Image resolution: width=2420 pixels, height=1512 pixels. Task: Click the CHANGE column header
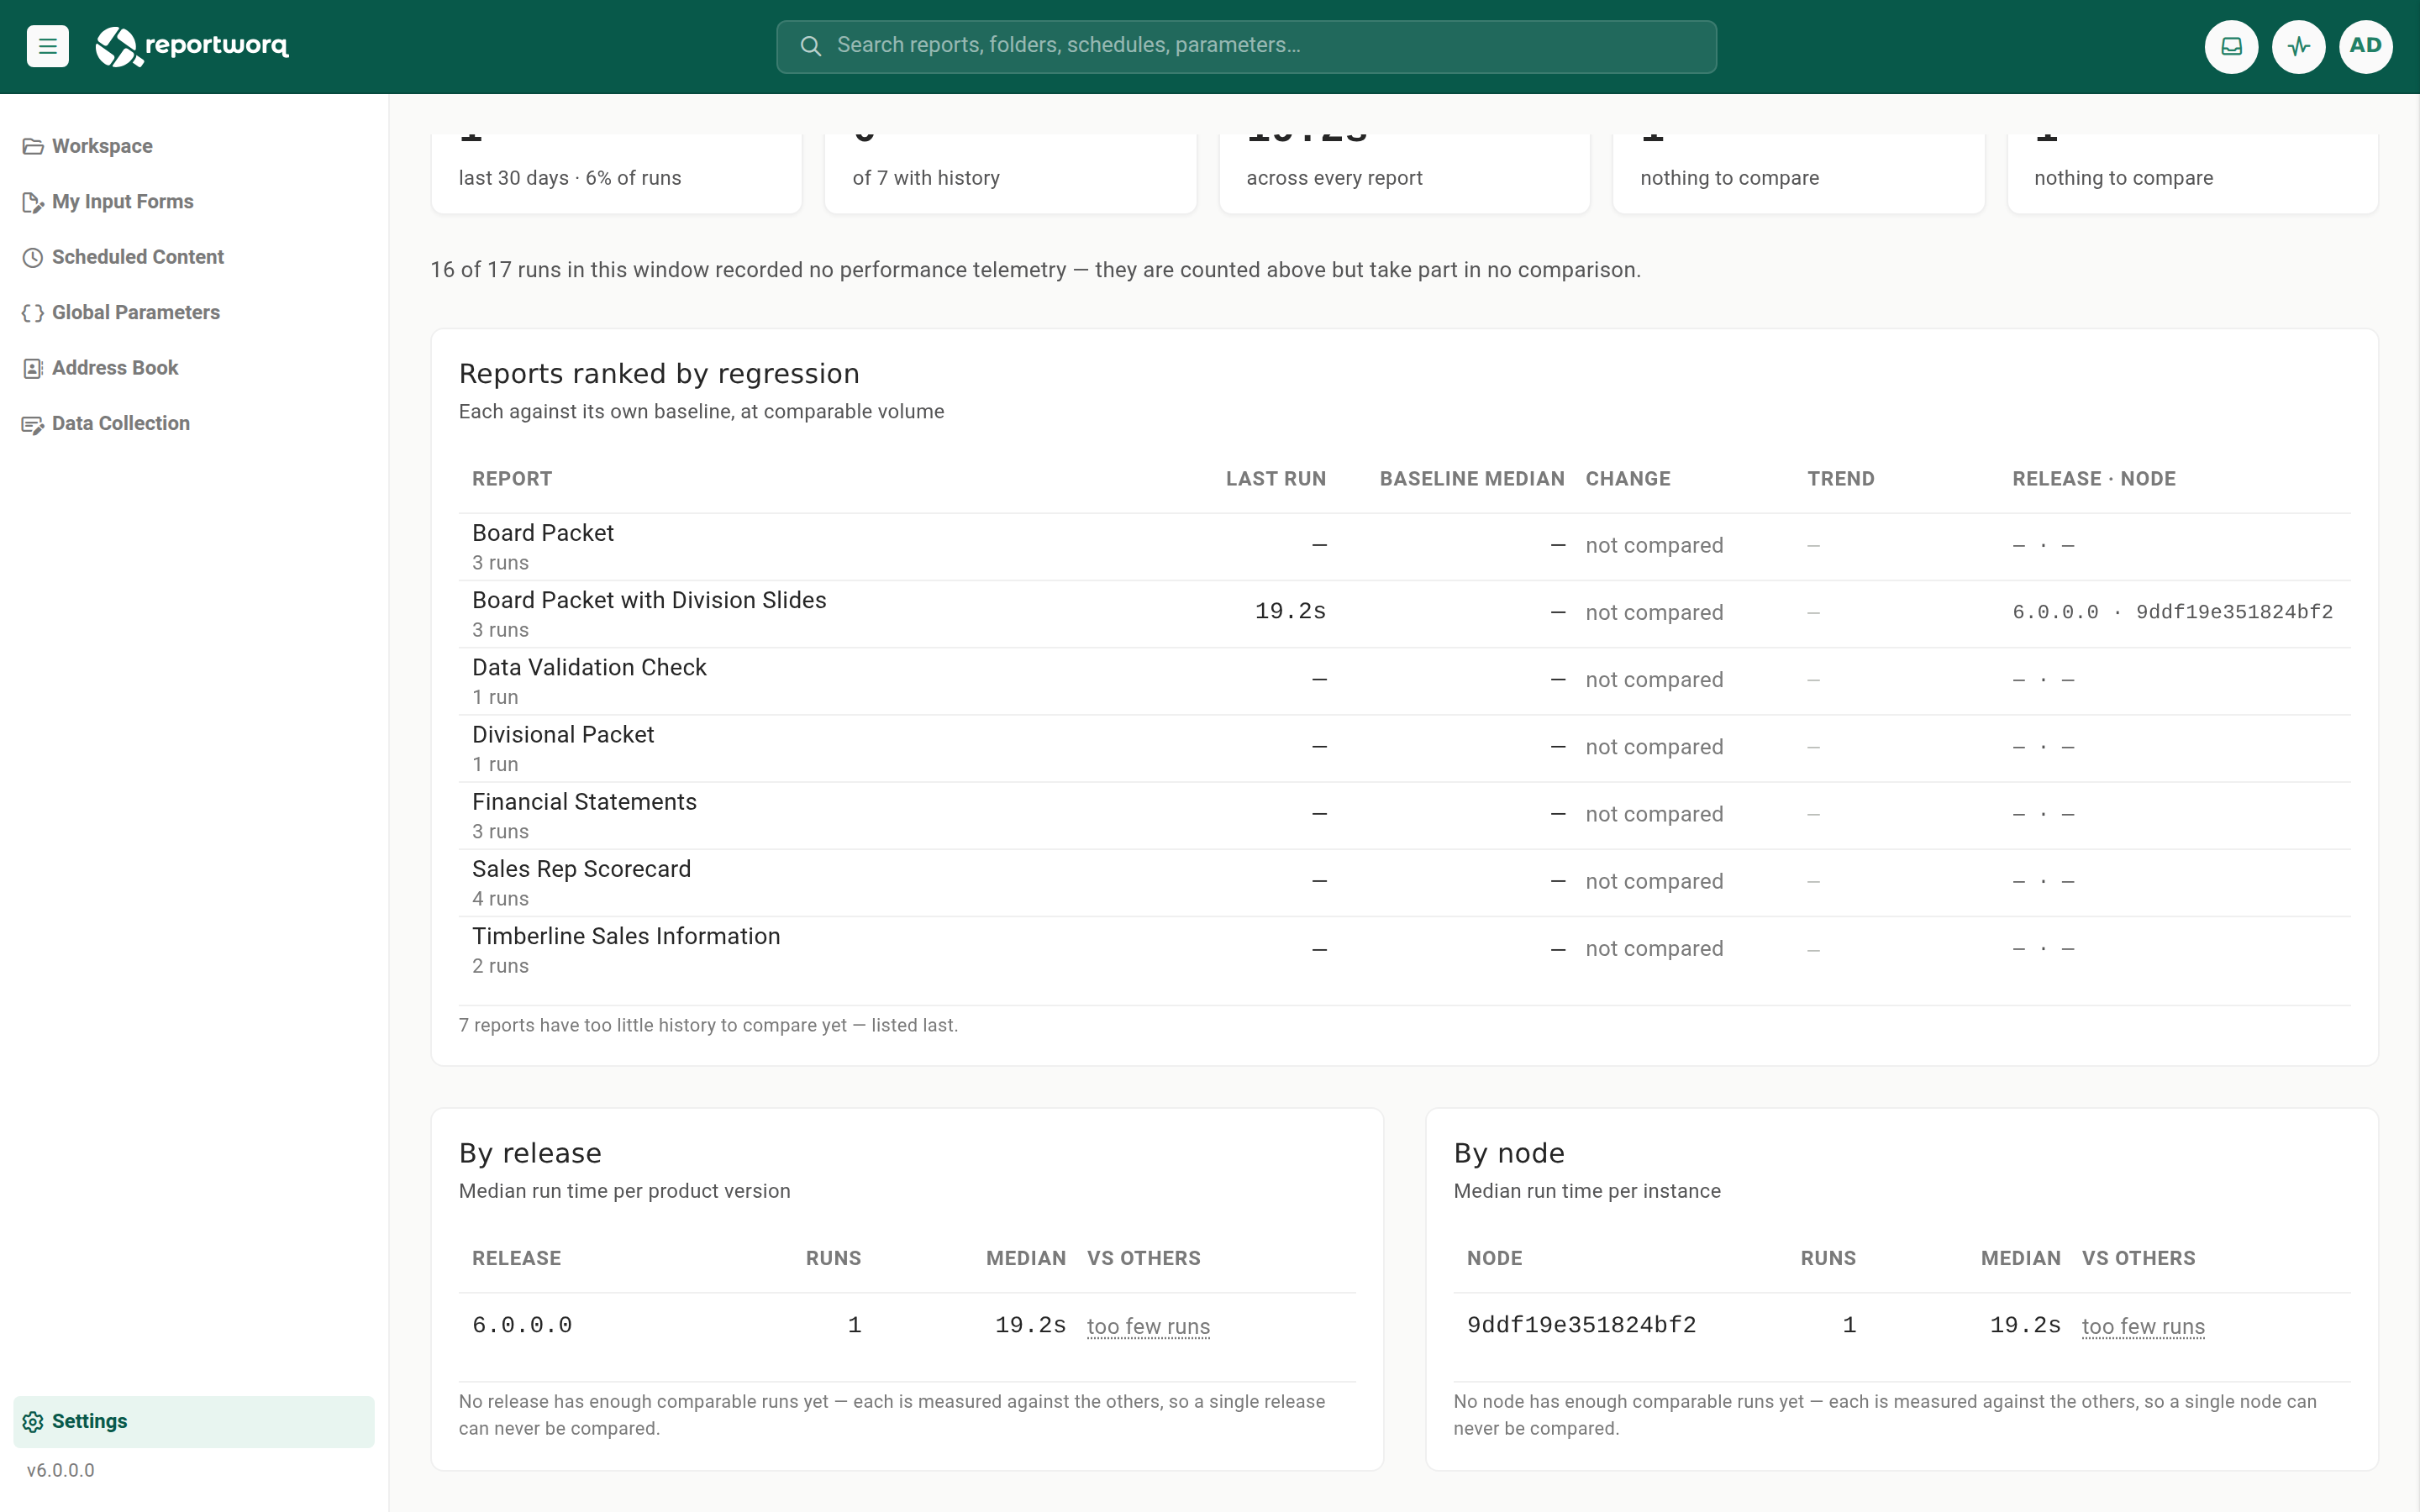tap(1628, 479)
